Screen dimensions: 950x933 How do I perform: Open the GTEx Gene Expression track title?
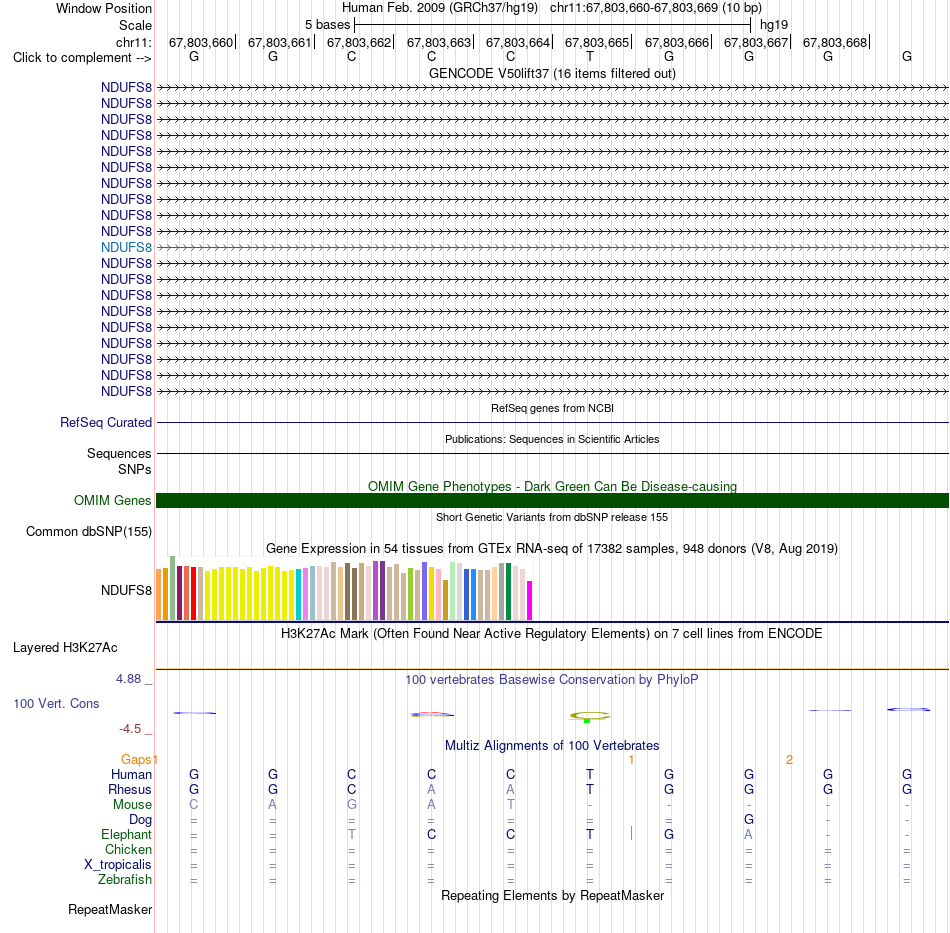552,548
